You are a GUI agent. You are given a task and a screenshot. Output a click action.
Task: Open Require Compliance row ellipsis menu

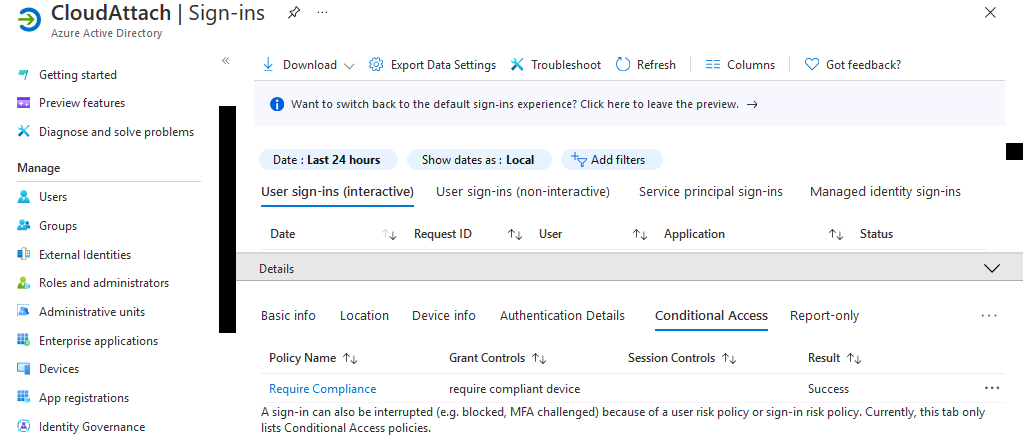[992, 388]
